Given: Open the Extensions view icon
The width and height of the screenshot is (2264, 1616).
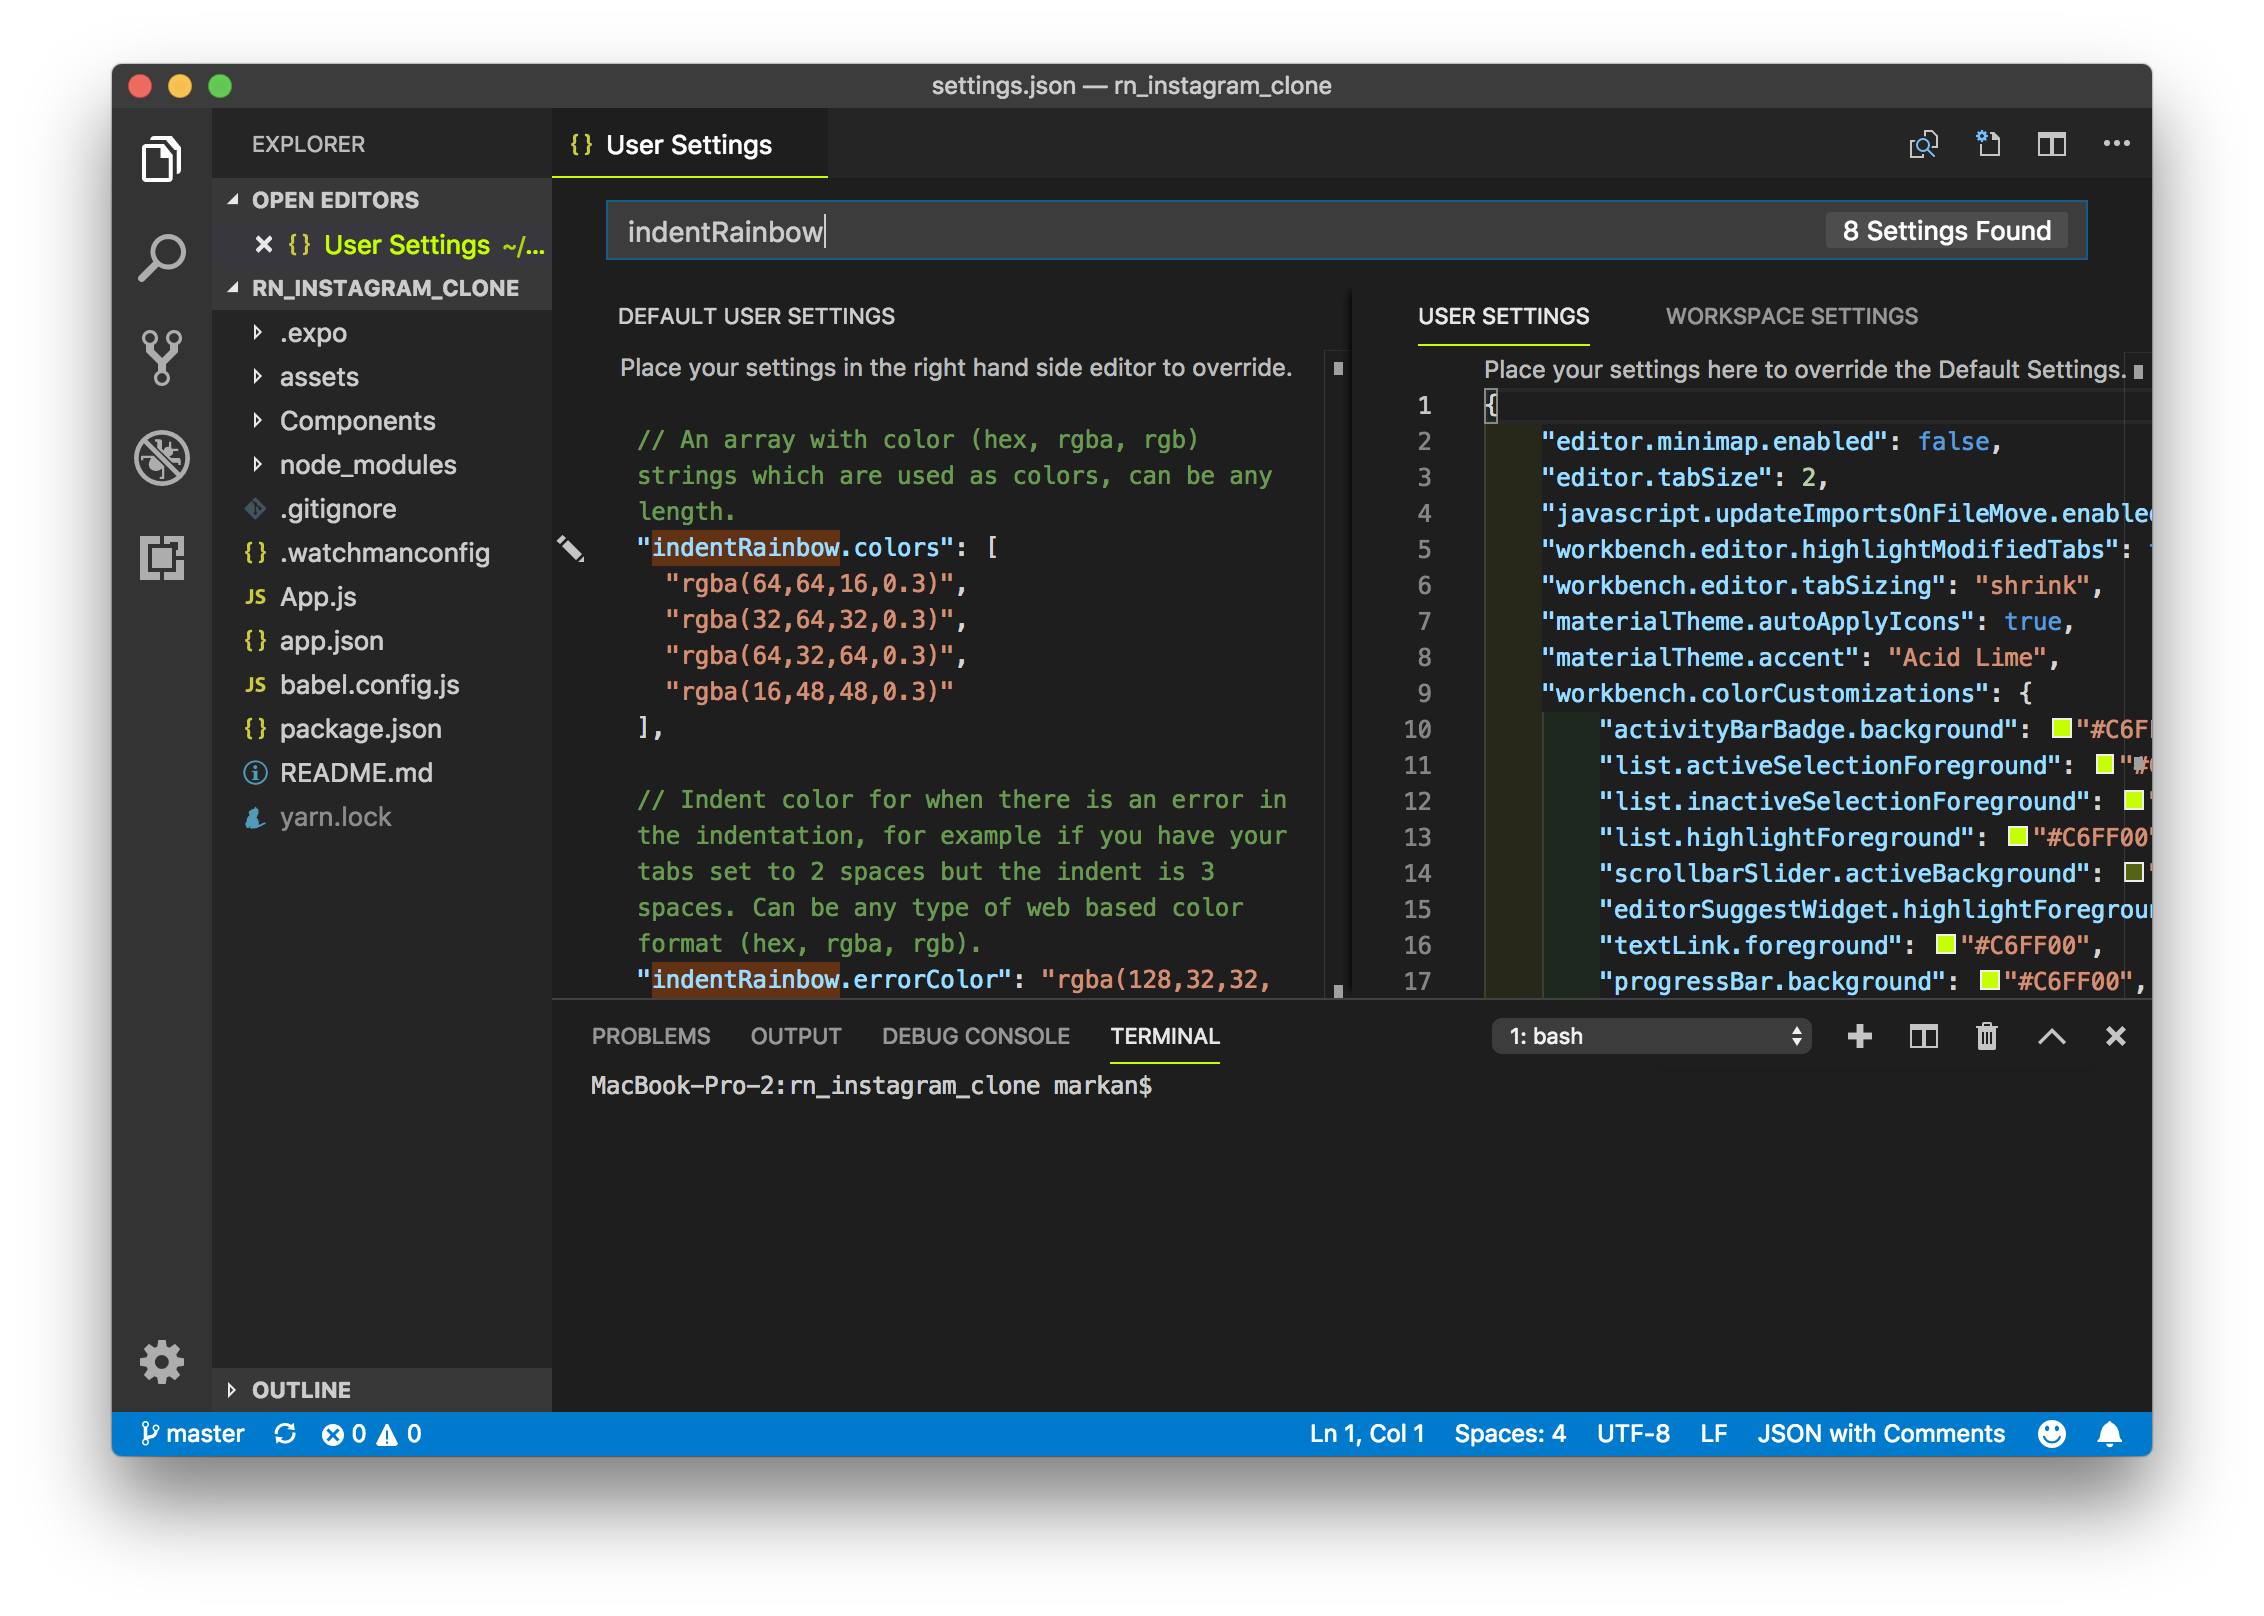Looking at the screenshot, I should pos(161,557).
